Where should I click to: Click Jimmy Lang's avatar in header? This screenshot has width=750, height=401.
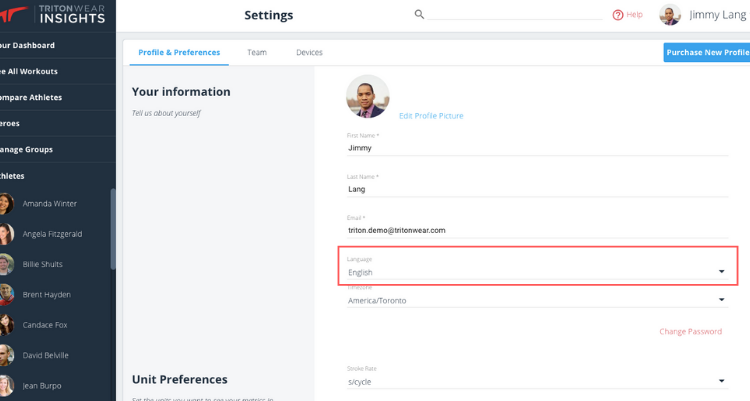[670, 15]
